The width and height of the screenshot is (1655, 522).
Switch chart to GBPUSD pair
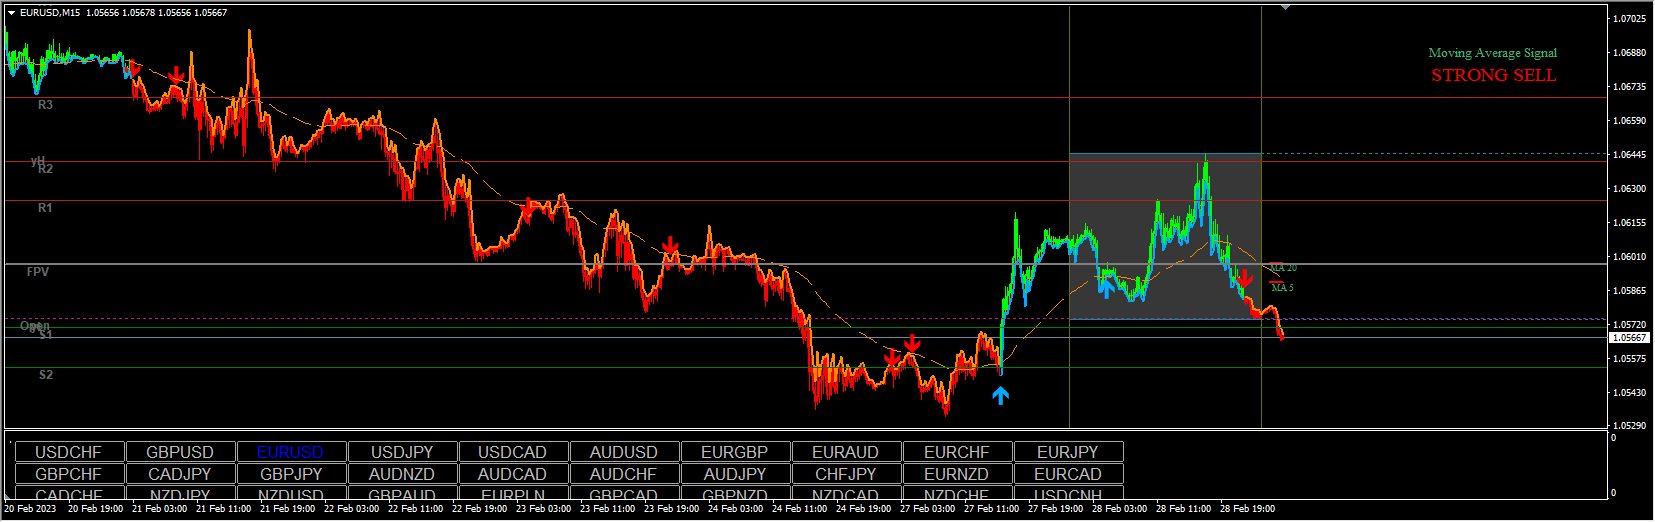click(x=180, y=452)
